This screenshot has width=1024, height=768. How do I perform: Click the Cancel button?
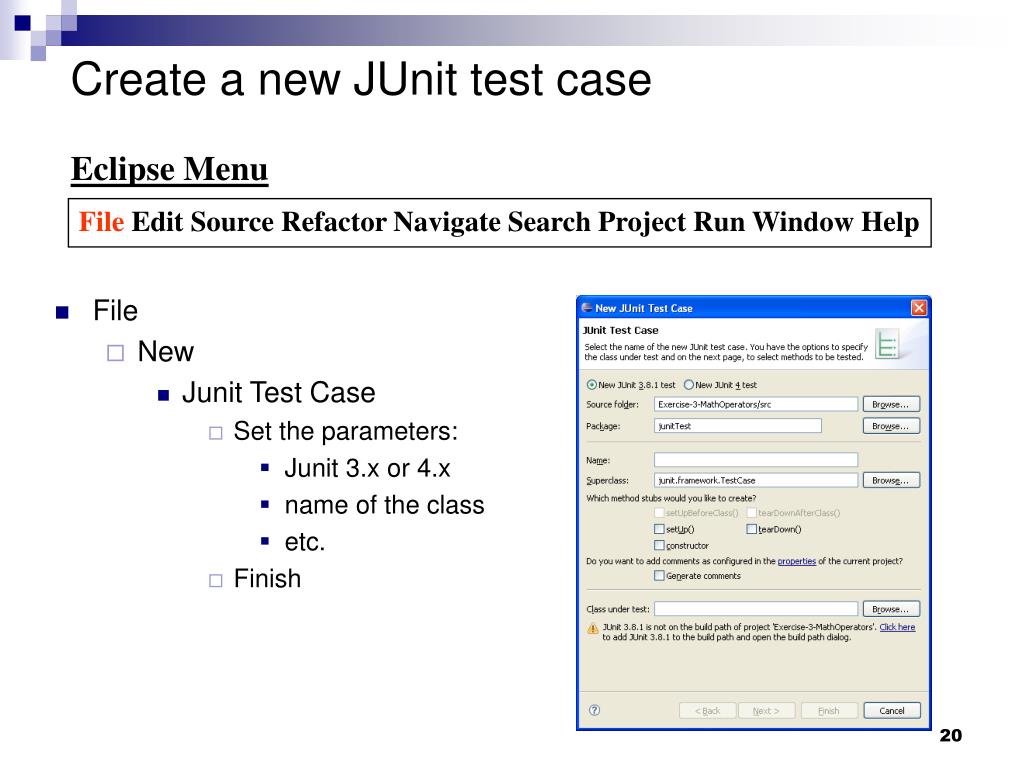point(891,711)
